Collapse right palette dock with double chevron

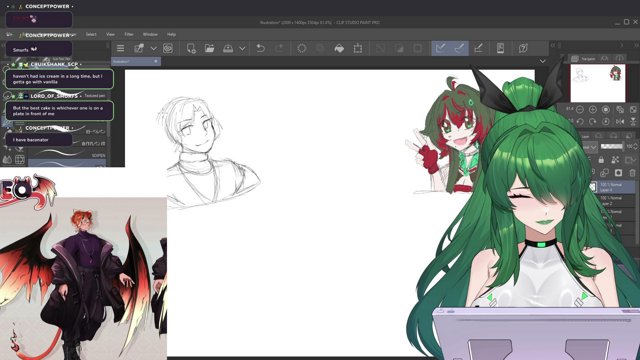(553, 45)
